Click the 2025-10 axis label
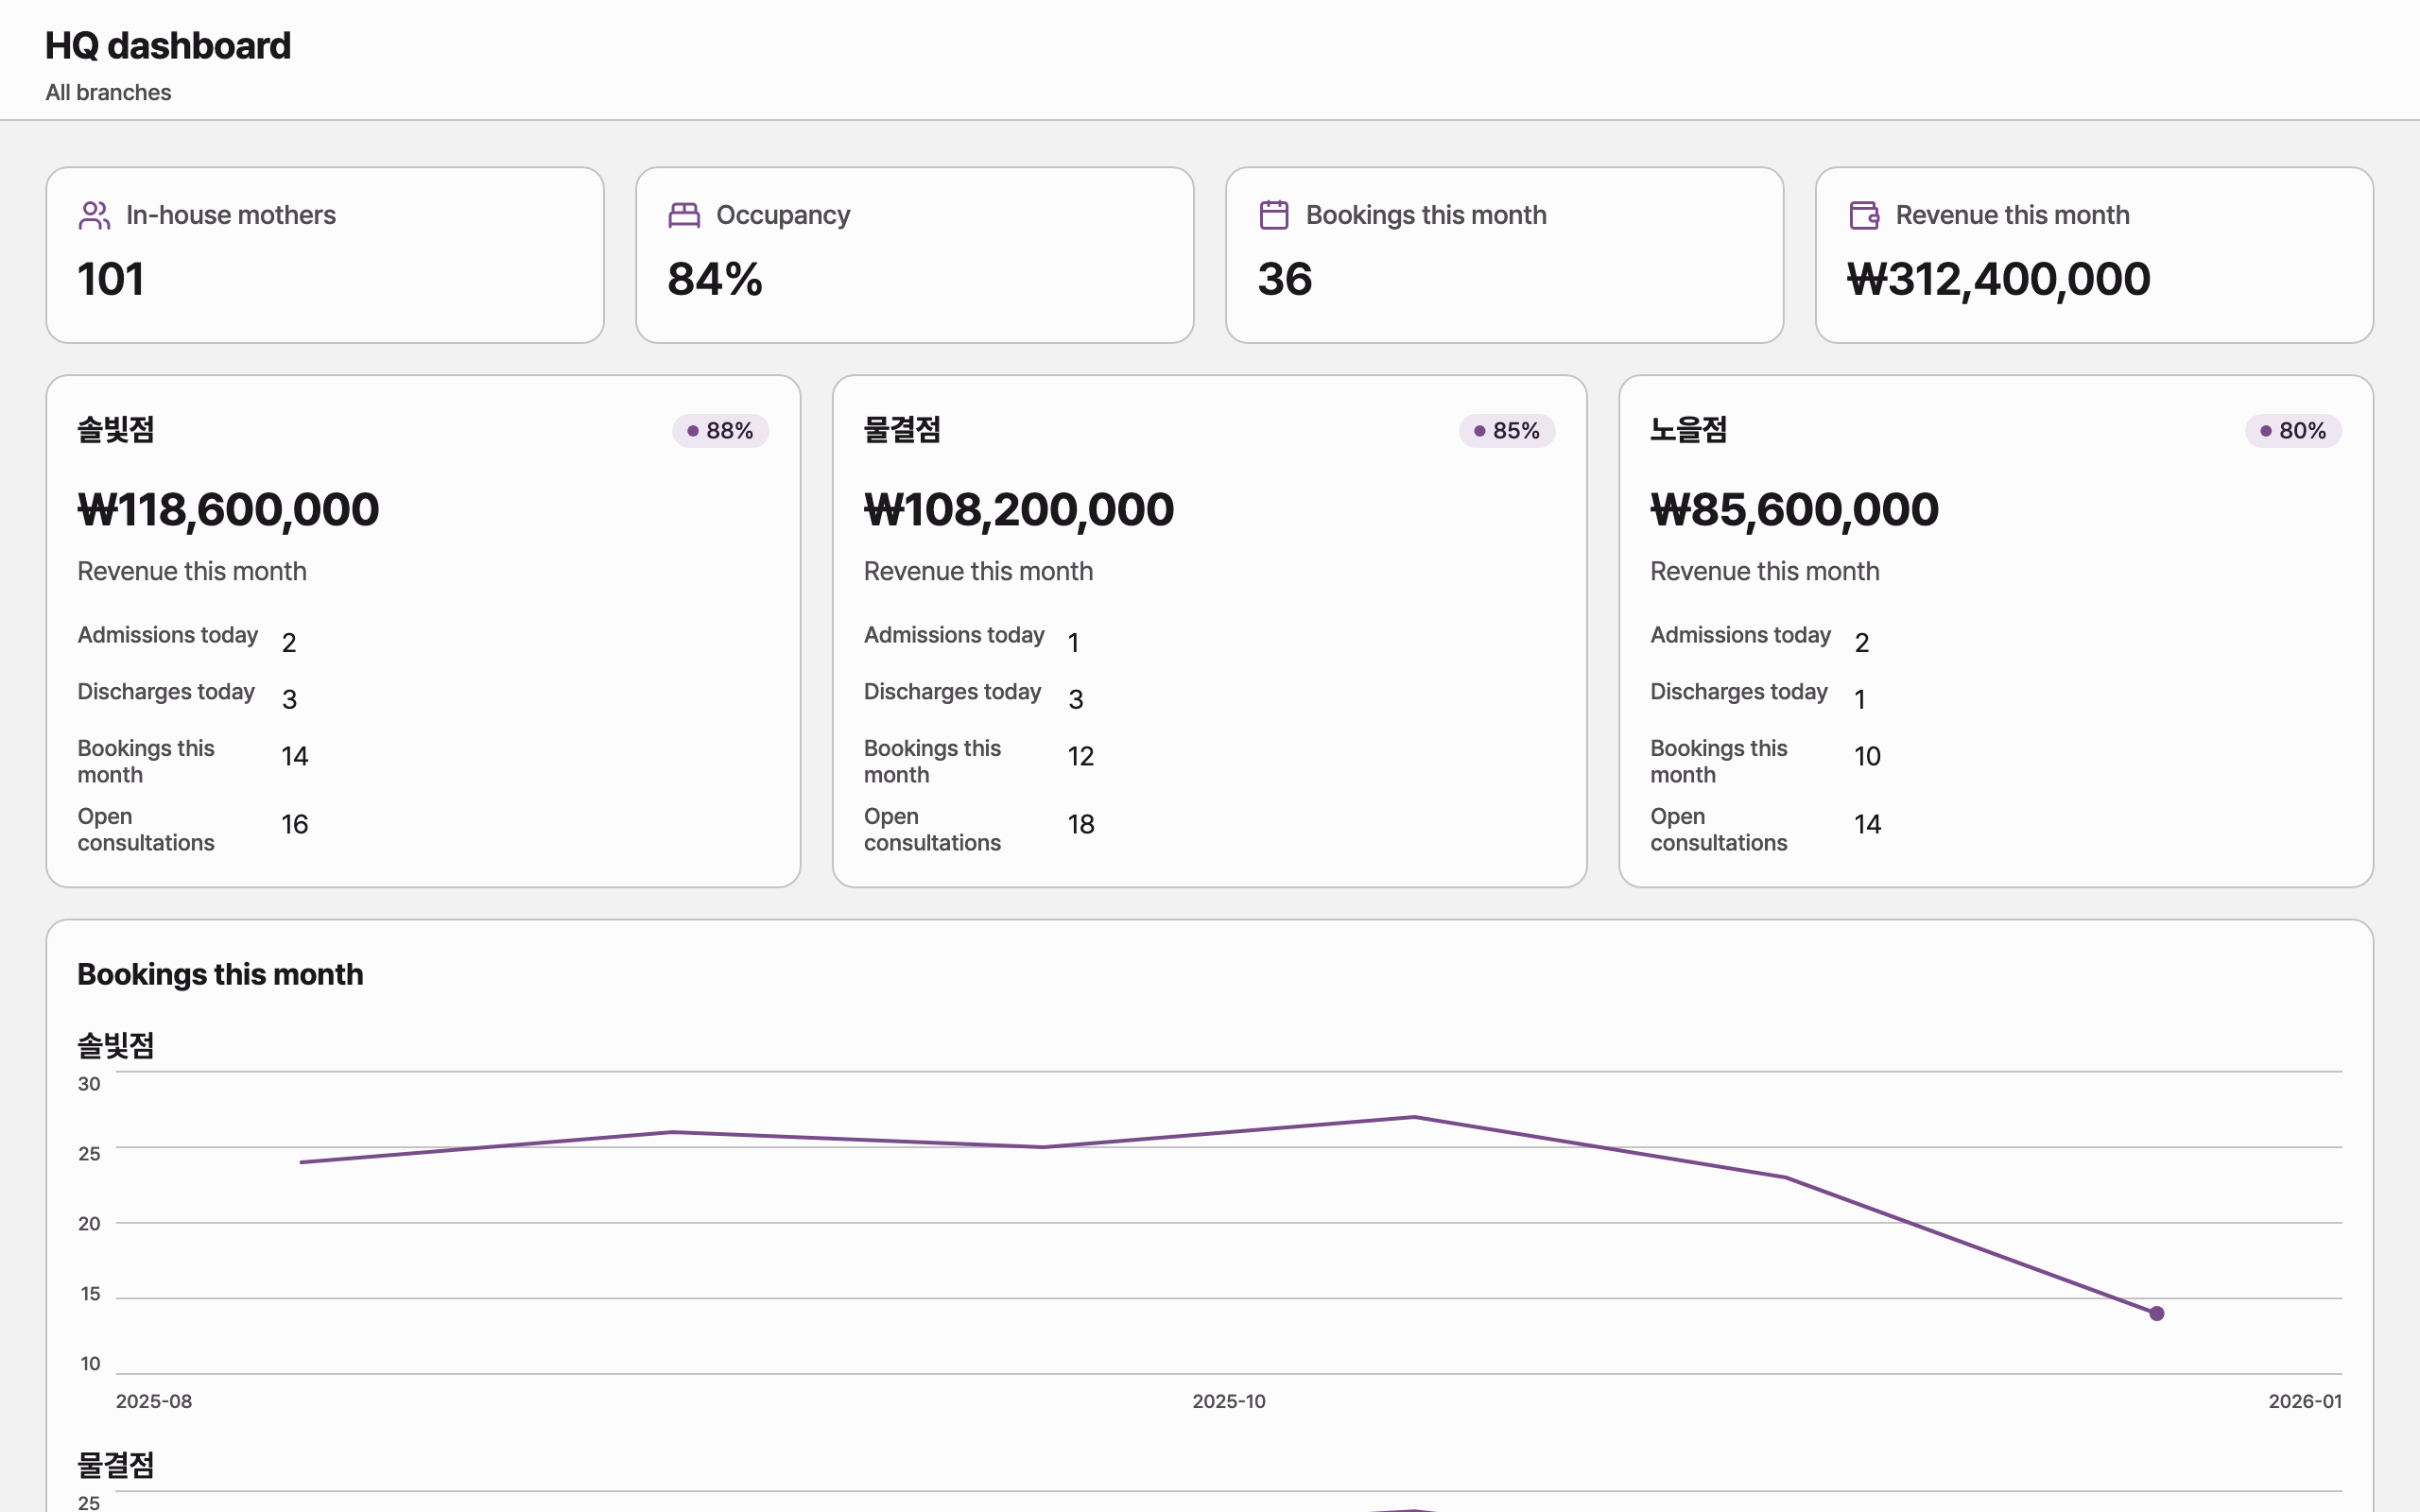 tap(1229, 1402)
